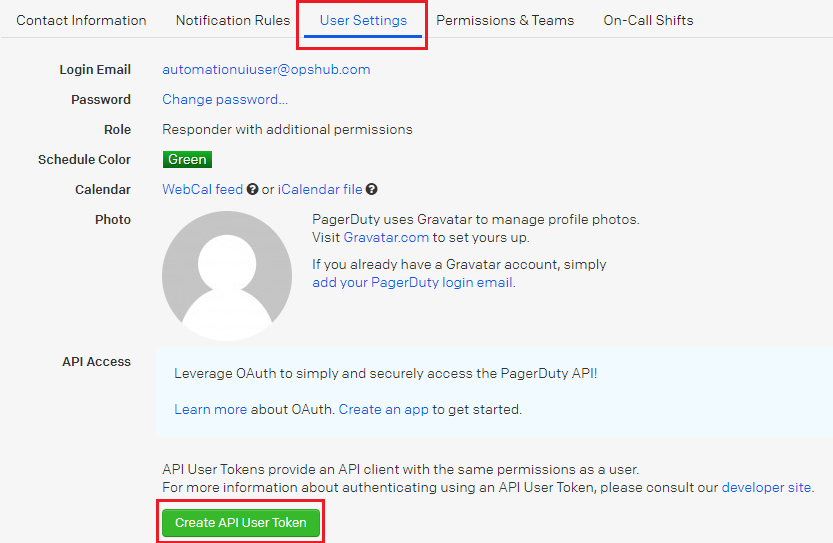Click the default profile photo avatar
The image size is (833, 543).
click(x=227, y=276)
